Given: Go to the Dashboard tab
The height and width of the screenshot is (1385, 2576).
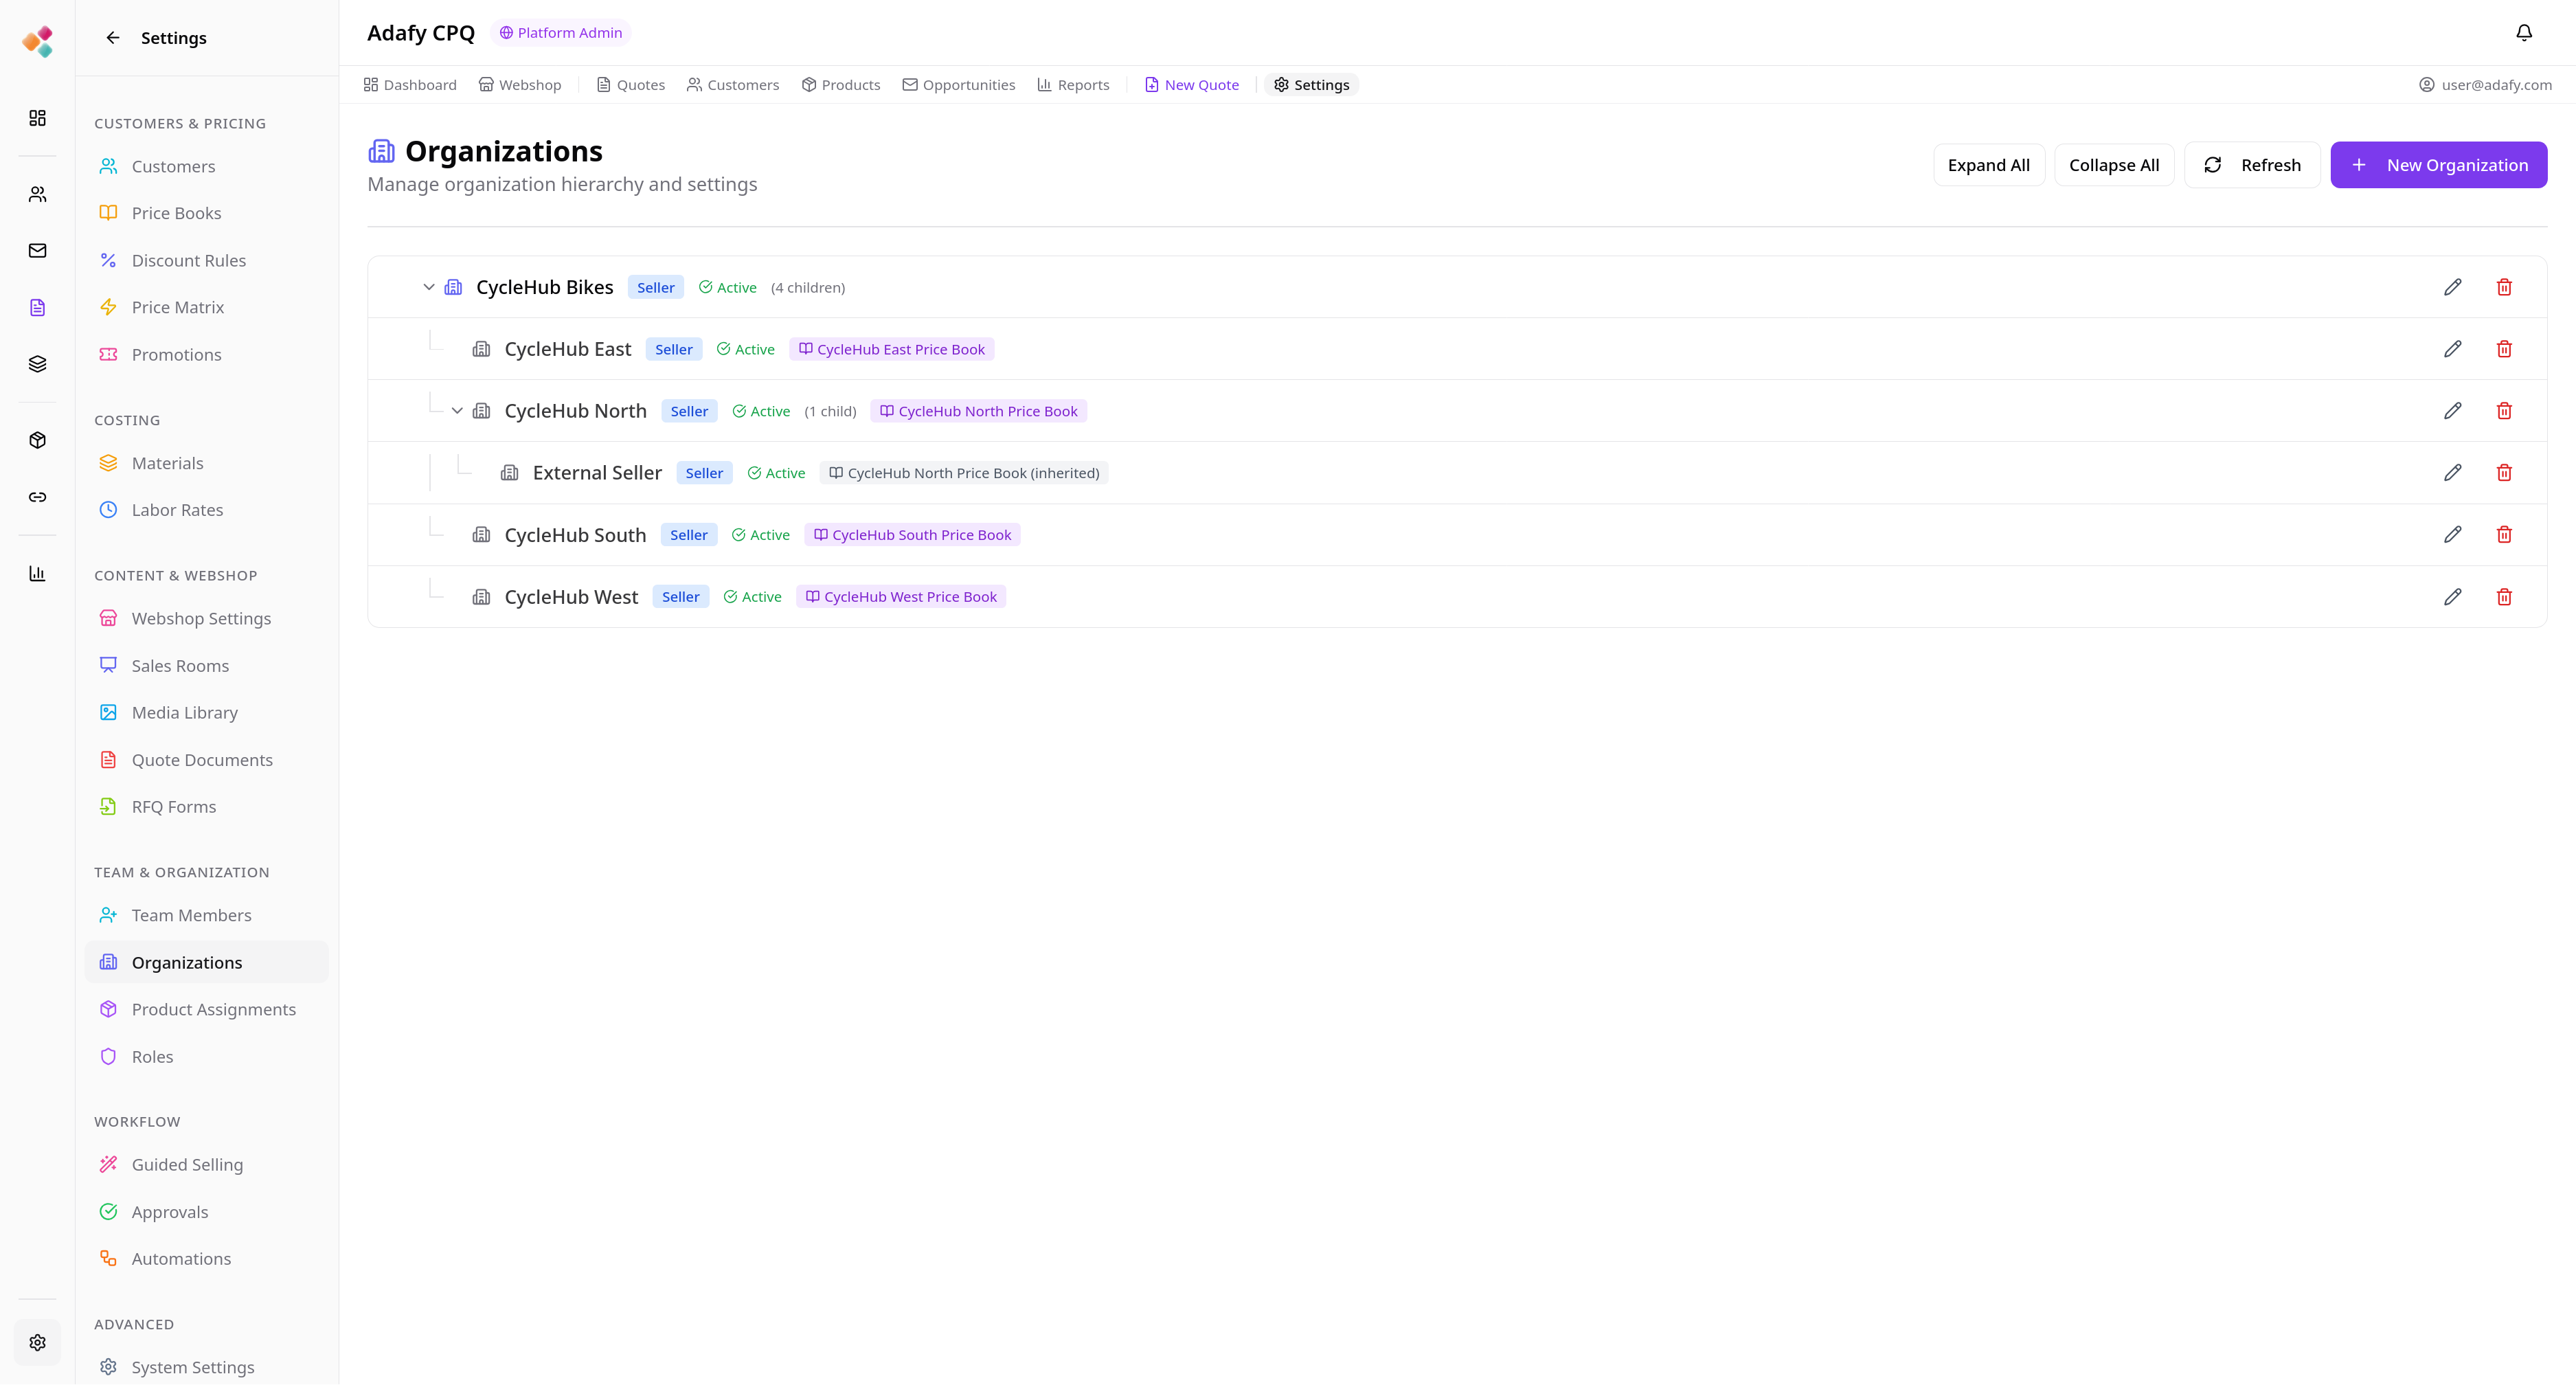Looking at the screenshot, I should pyautogui.click(x=410, y=85).
